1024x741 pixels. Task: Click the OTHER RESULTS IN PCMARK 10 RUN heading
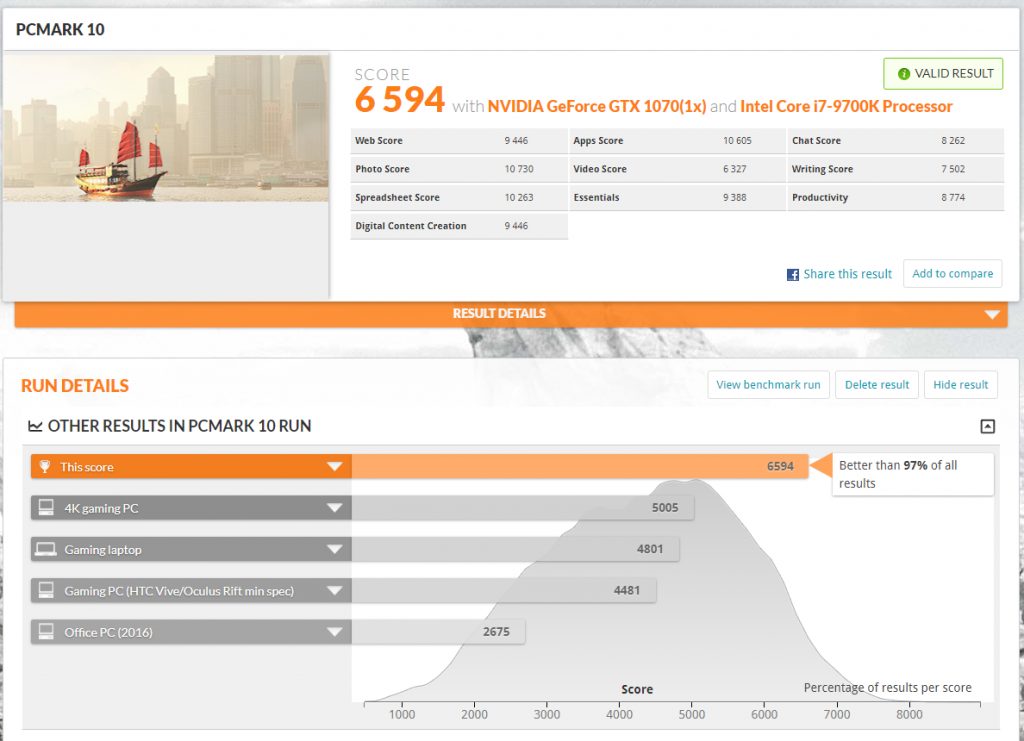[x=180, y=426]
